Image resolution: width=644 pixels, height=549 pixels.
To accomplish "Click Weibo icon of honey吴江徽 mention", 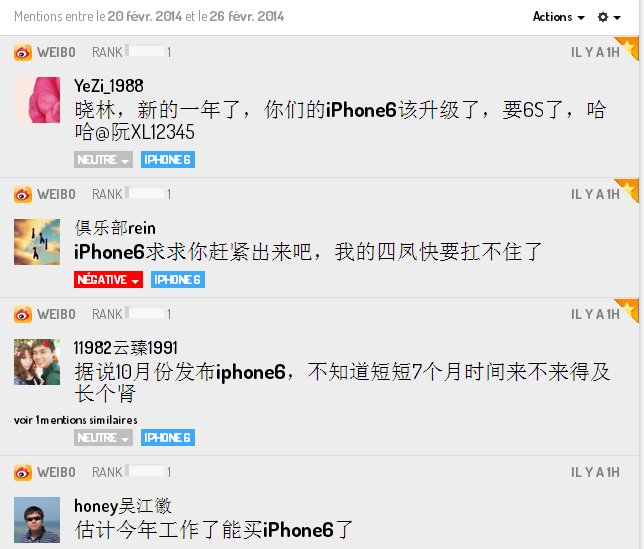I will pyautogui.click(x=23, y=473).
